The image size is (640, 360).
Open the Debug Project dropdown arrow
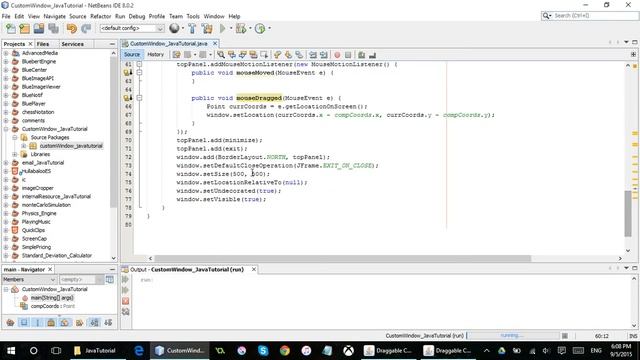click(250, 29)
